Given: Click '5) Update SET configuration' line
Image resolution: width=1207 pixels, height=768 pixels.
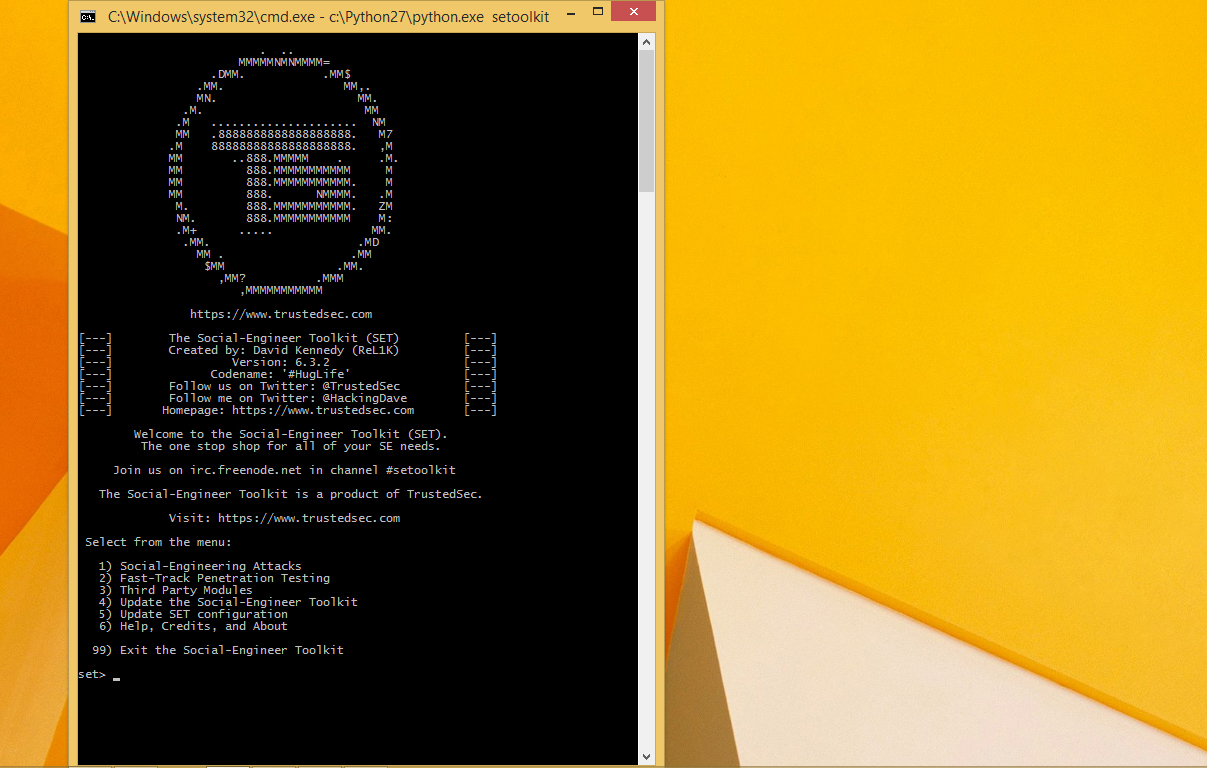Looking at the screenshot, I should point(193,614).
